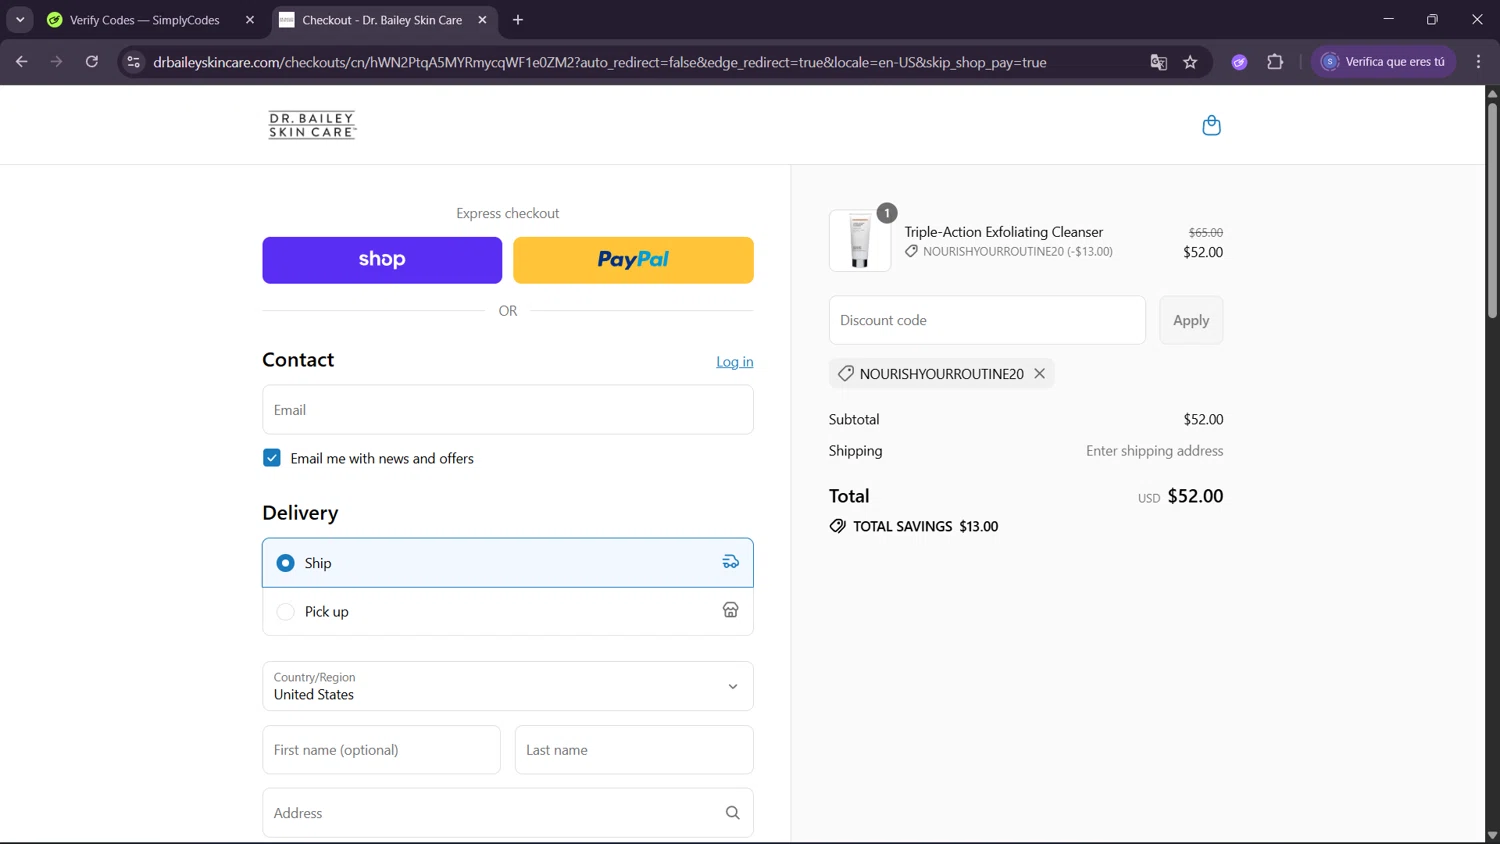
Task: Click the struck-through $65.00 price
Action: [1206, 232]
